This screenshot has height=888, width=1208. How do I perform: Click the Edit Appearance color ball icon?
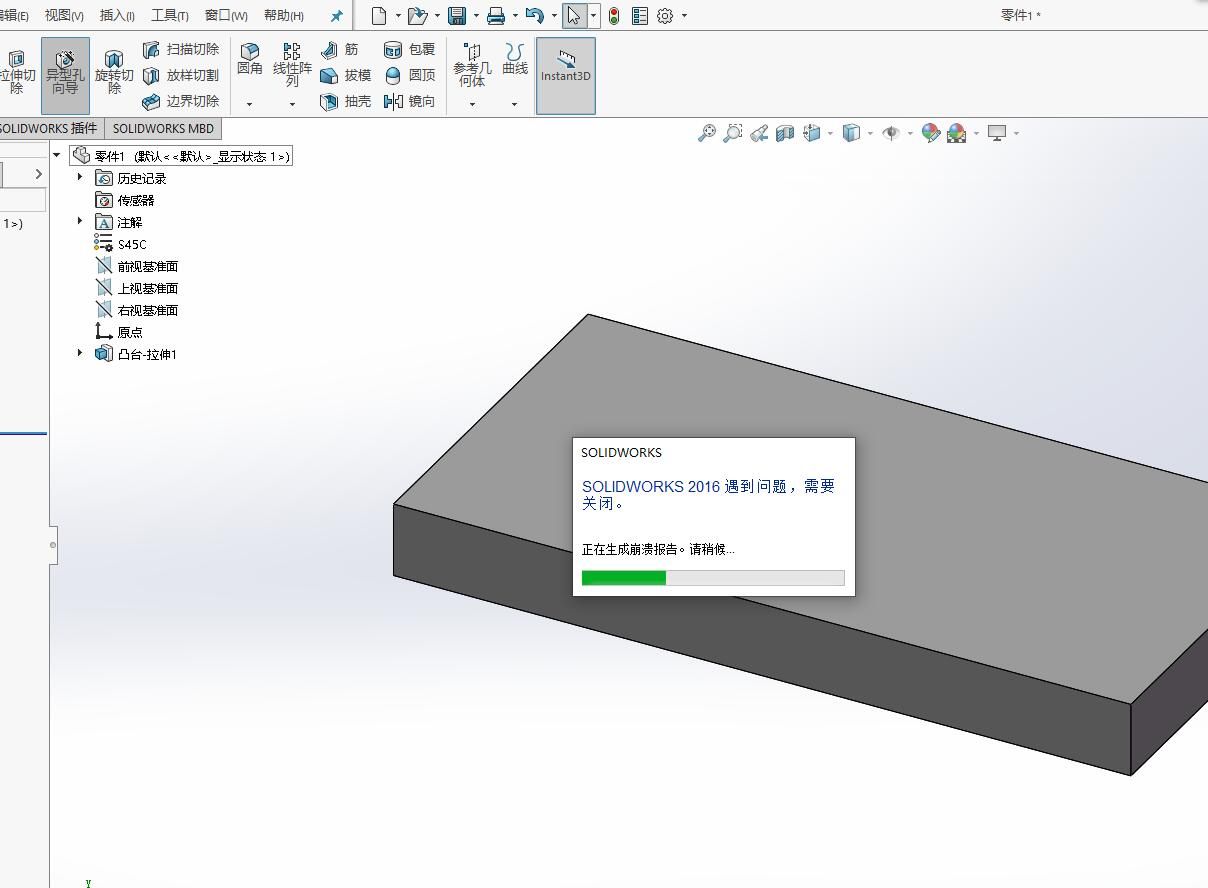(x=930, y=133)
